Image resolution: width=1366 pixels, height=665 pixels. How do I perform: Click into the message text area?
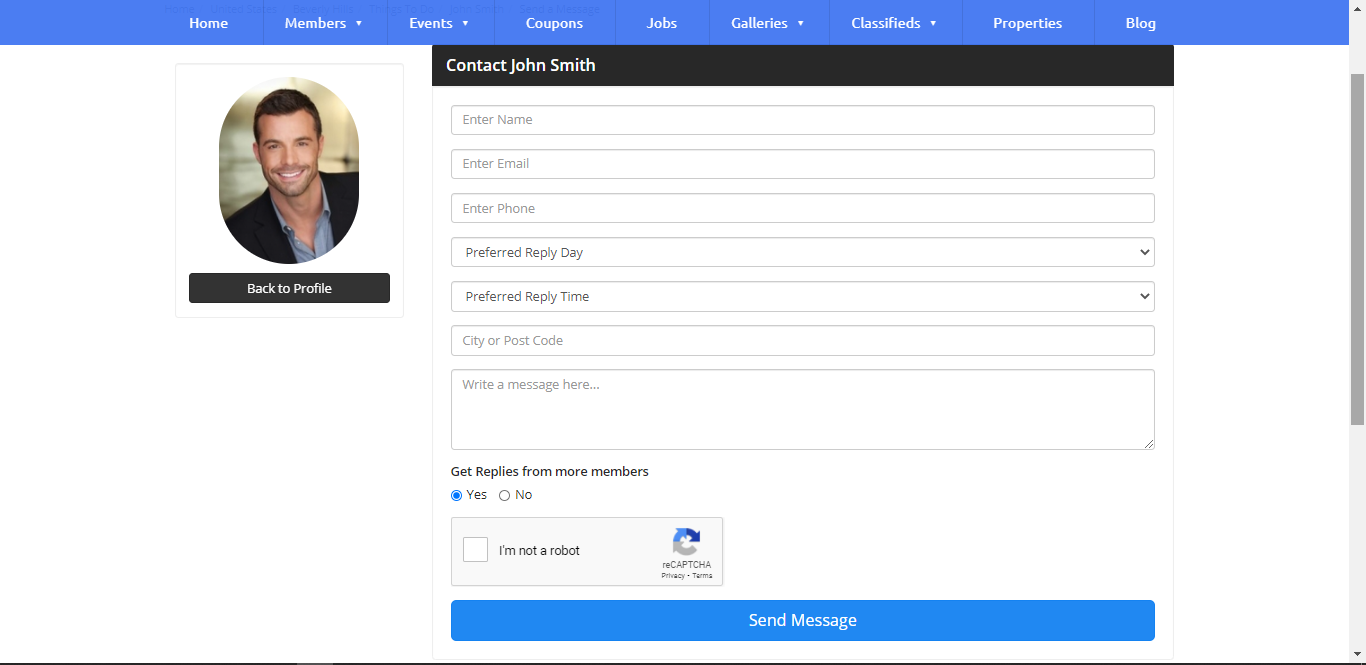click(x=803, y=409)
